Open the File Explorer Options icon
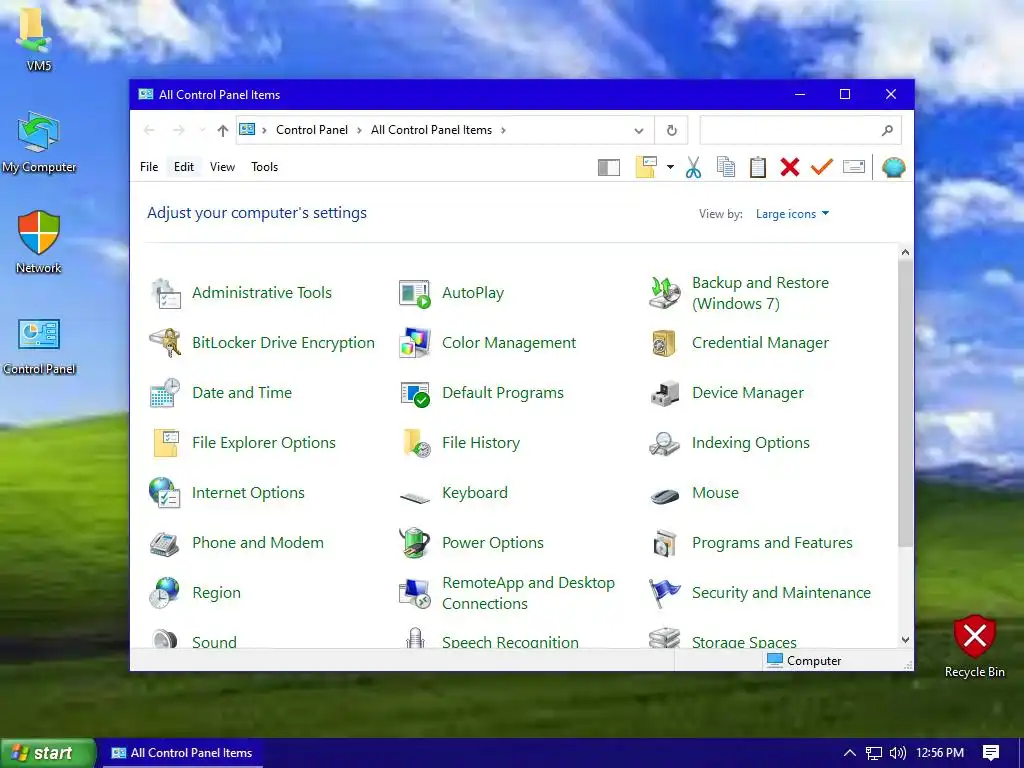 pyautogui.click(x=165, y=443)
